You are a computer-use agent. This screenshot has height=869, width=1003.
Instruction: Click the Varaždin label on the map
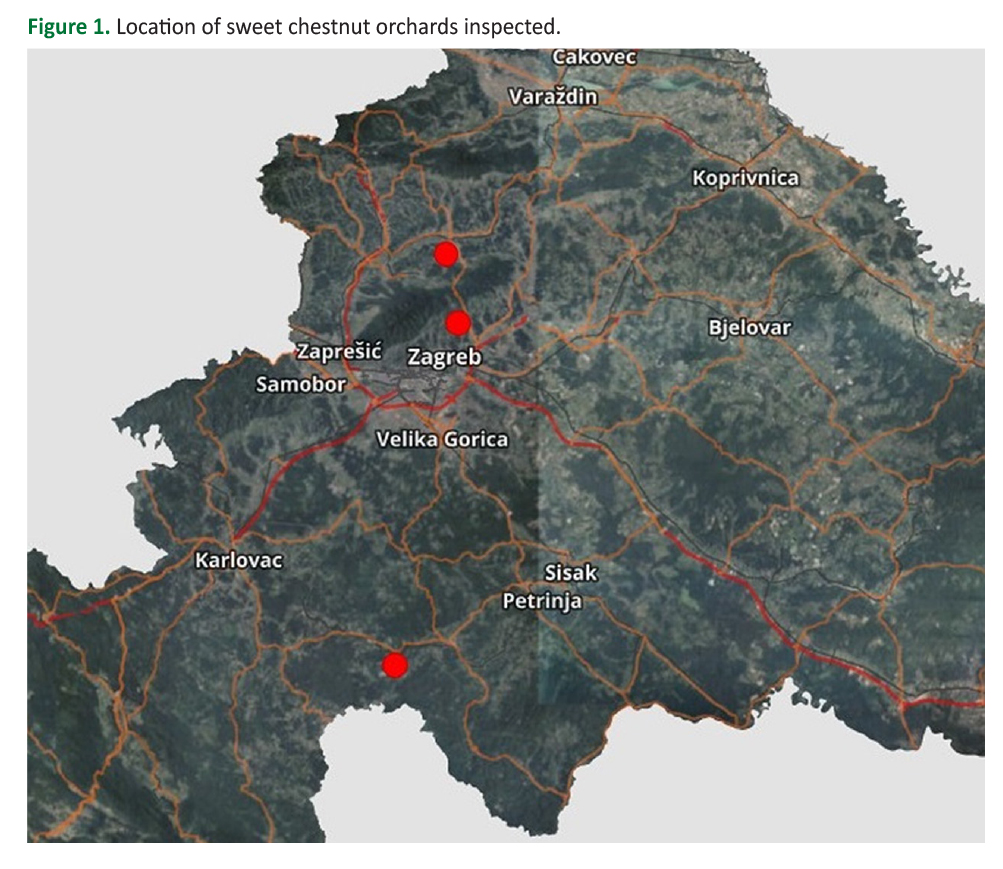pos(553,97)
